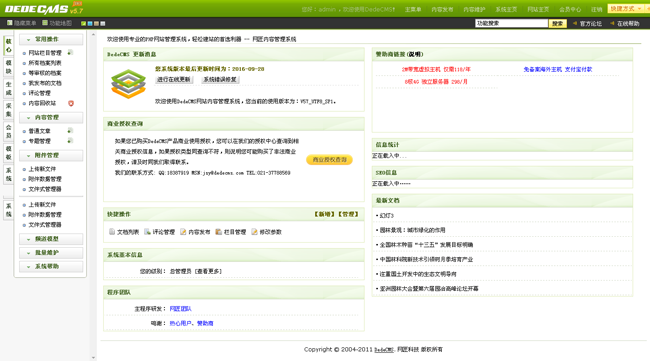Click 注销 to log out

point(597,9)
